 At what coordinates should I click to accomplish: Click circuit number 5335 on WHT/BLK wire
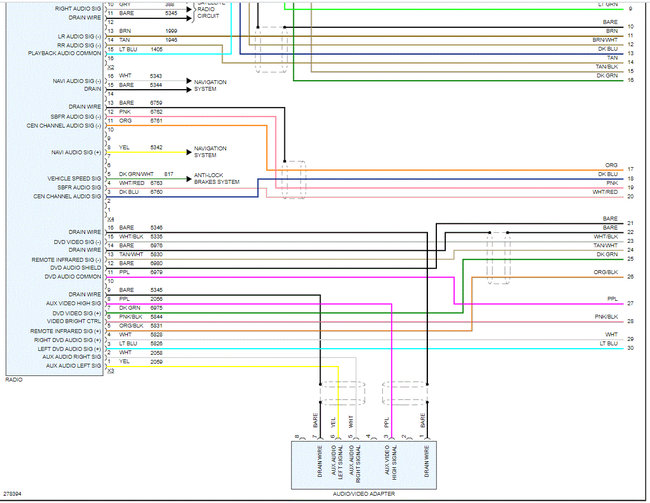point(156,236)
